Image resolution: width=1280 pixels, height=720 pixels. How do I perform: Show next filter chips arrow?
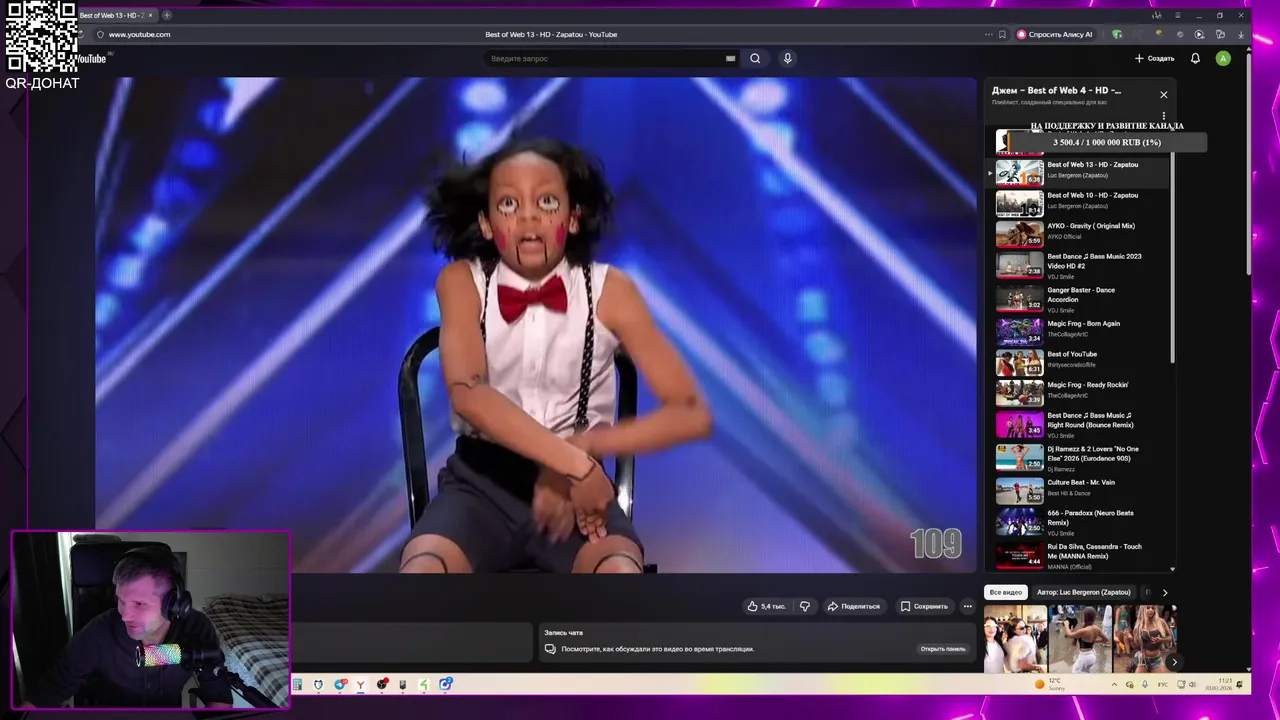[x=1164, y=592]
